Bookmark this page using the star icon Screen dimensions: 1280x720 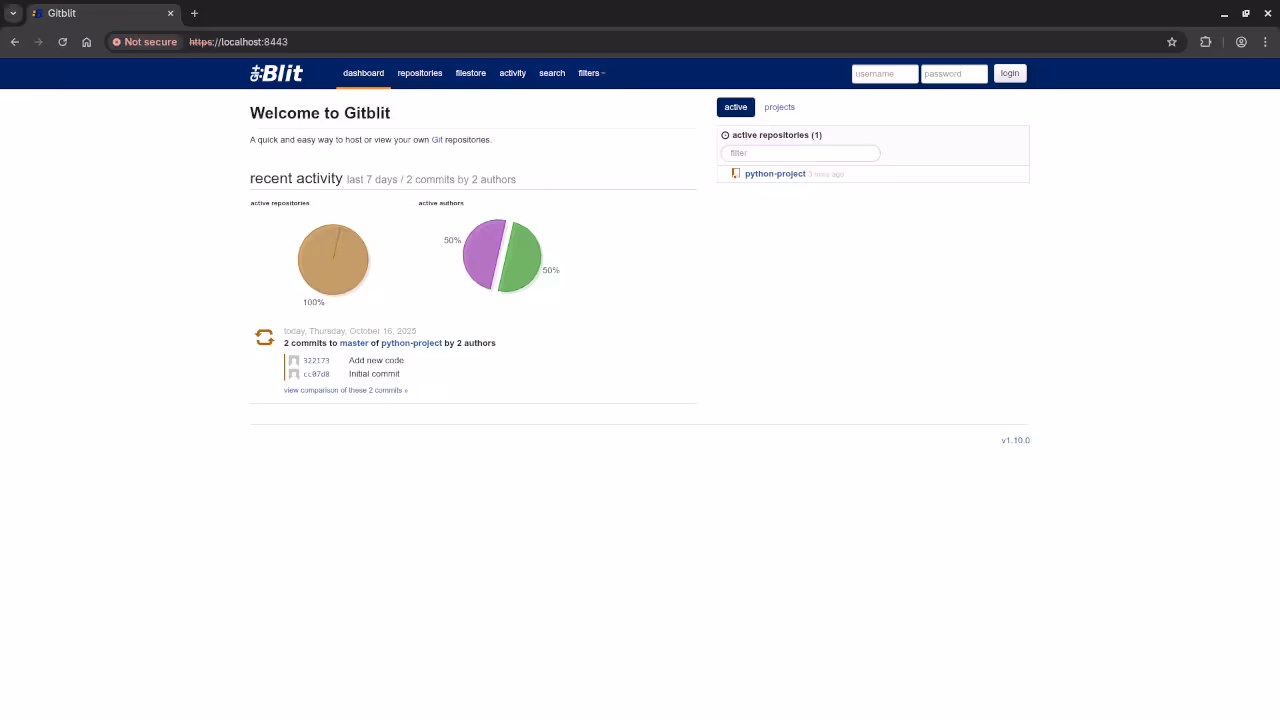[x=1172, y=42]
